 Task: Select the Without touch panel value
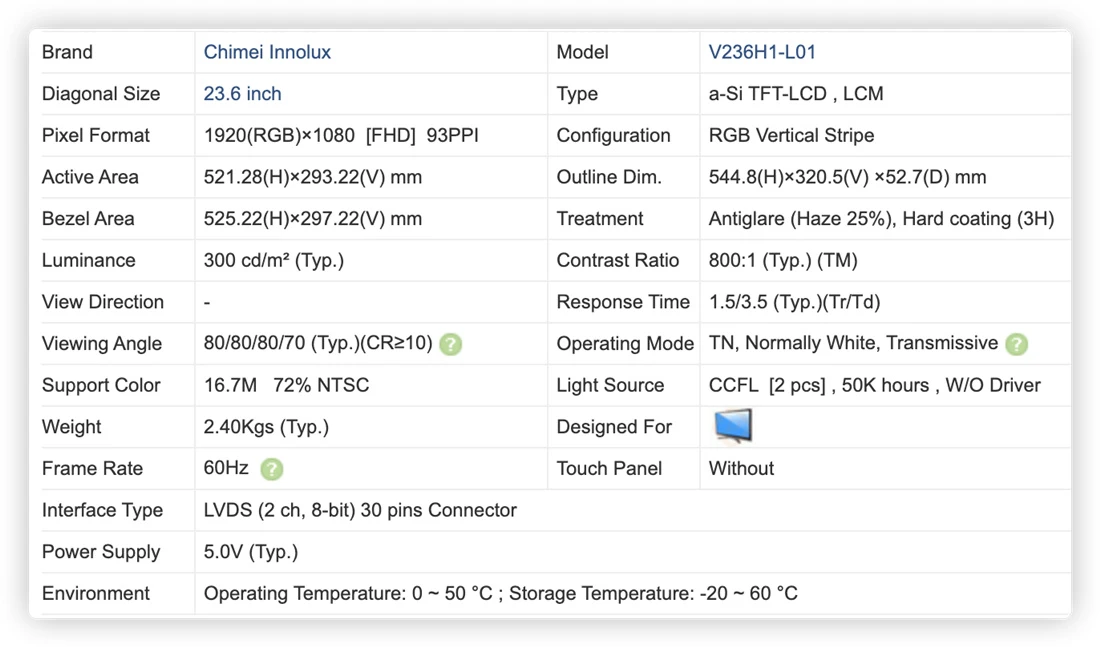(x=741, y=468)
